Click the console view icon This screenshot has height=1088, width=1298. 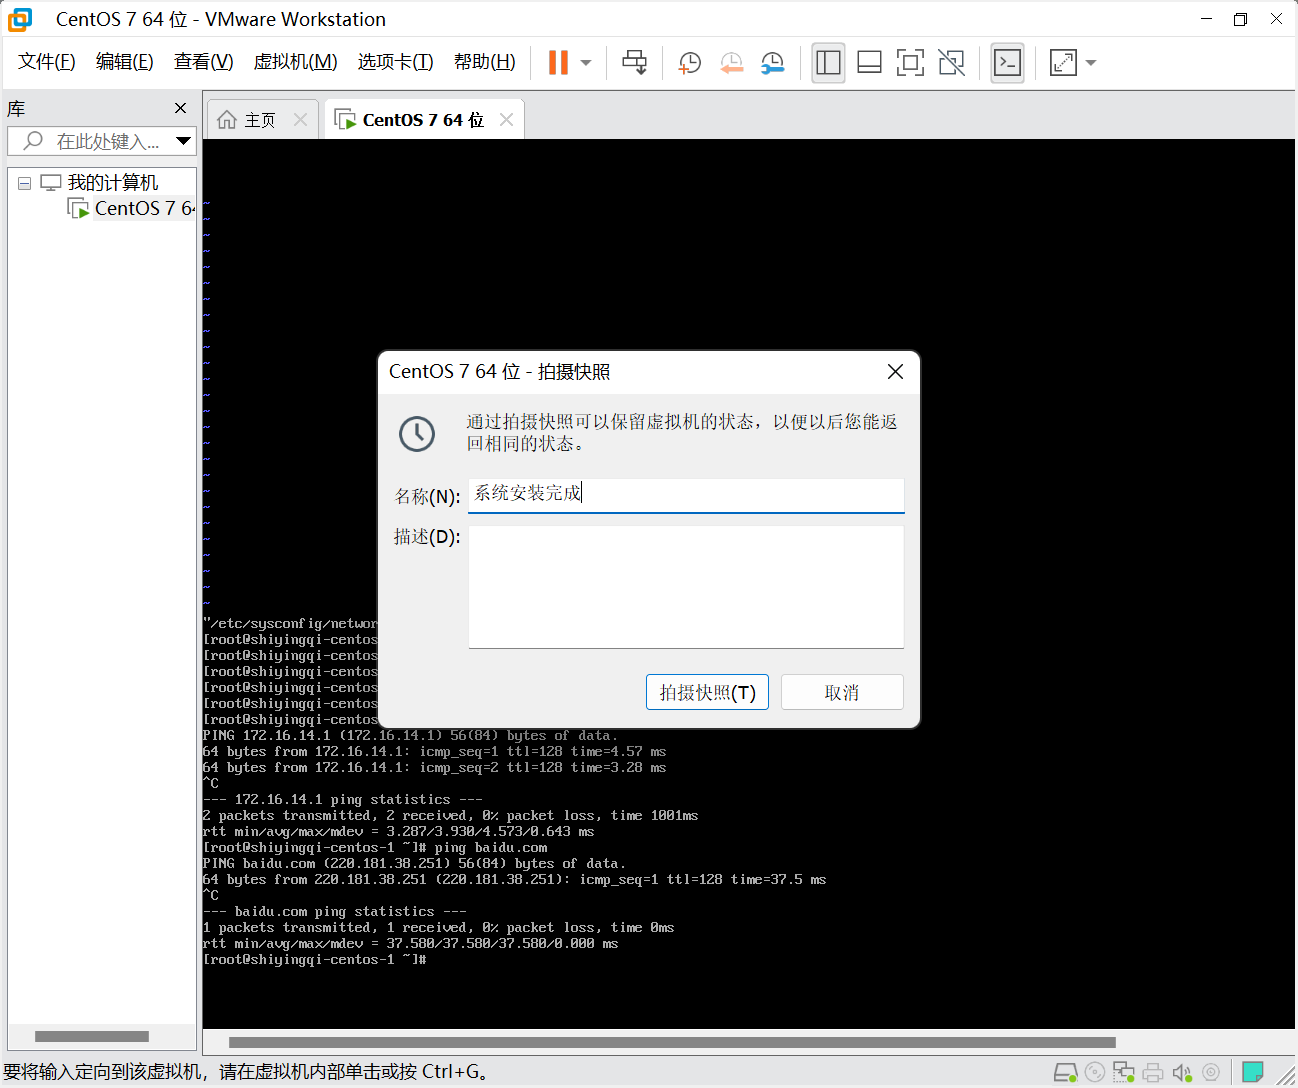(1007, 63)
